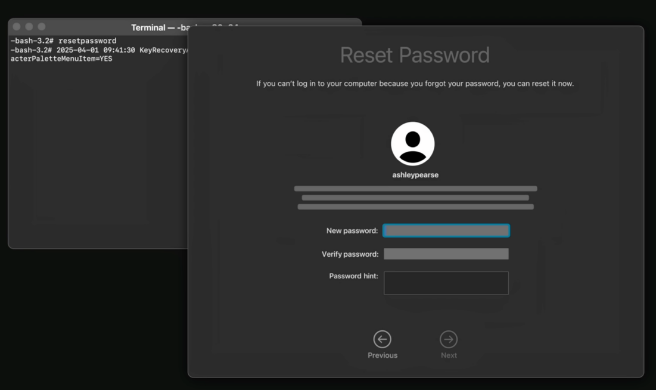Click the Password hint: label
The width and height of the screenshot is (656, 390).
coord(354,276)
